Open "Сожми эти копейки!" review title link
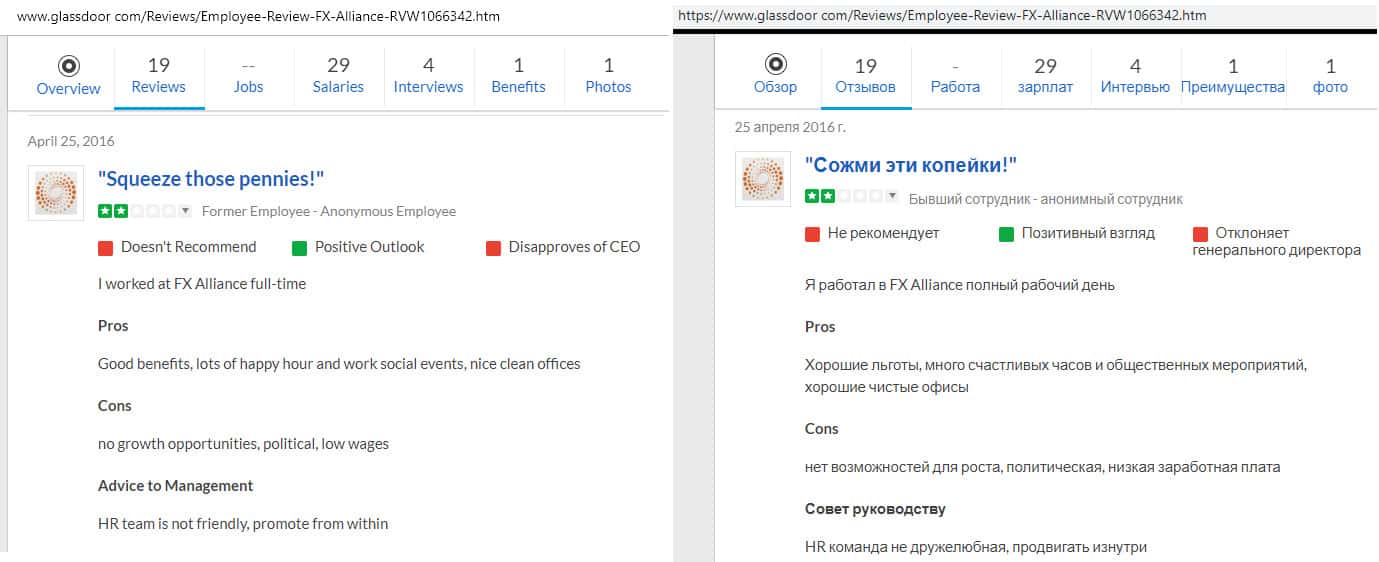Image resolution: width=1379 pixels, height=562 pixels. coord(910,166)
